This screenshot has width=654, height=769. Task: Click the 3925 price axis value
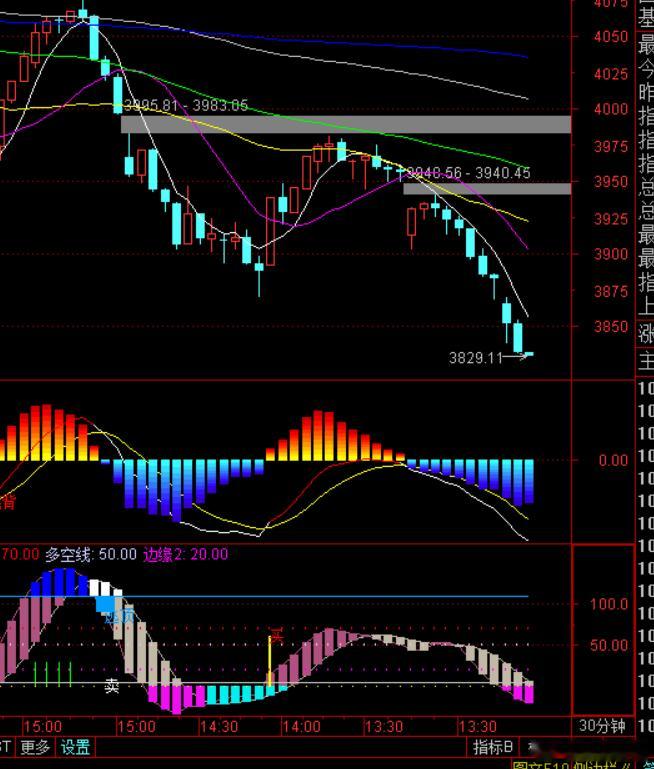[x=611, y=219]
